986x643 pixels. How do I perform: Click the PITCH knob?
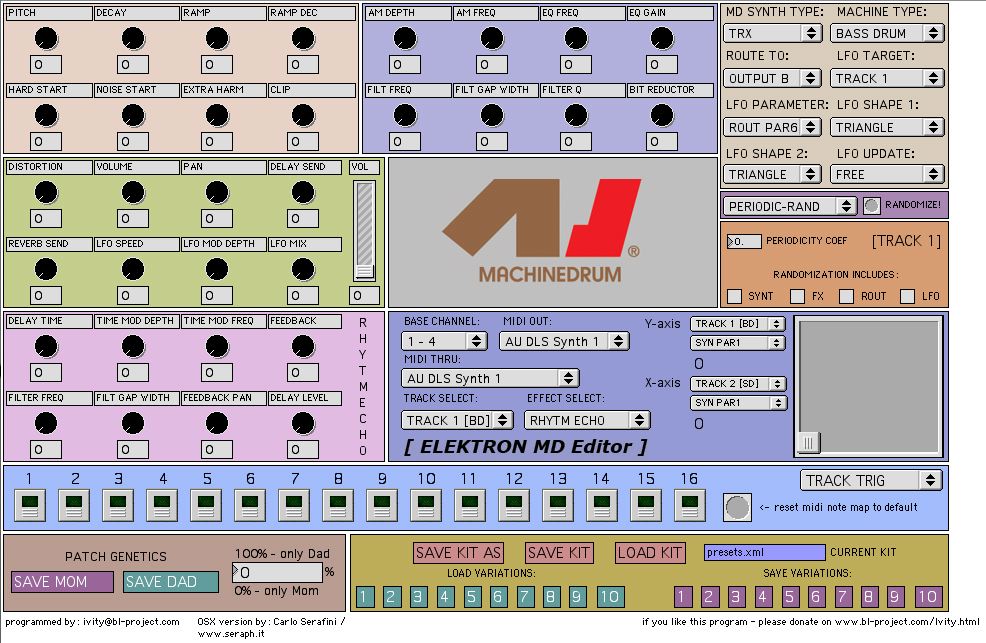[x=46, y=39]
